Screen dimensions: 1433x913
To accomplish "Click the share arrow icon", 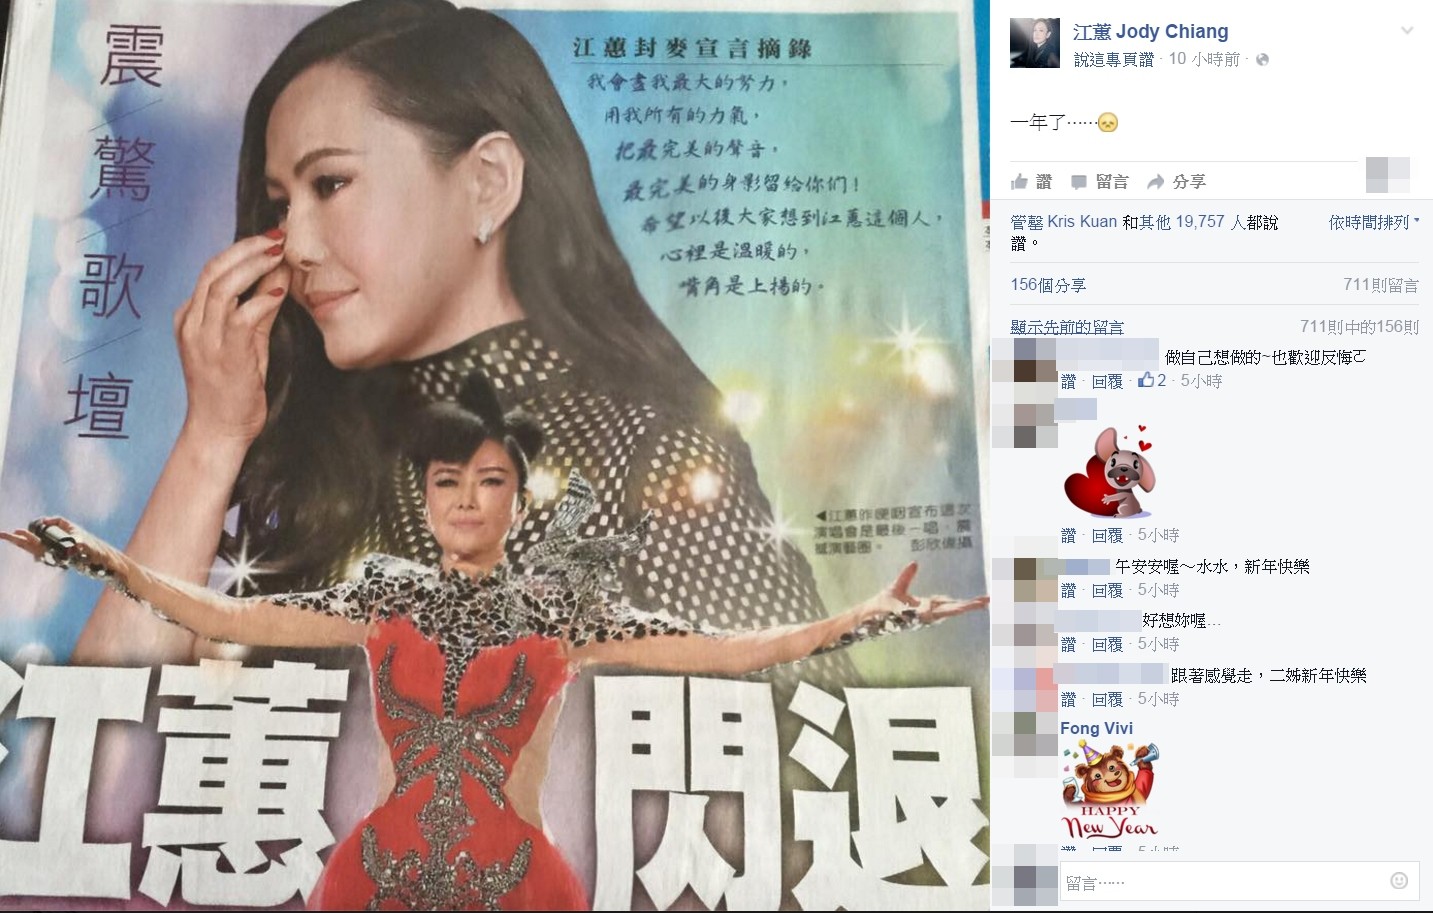I will (x=1156, y=181).
